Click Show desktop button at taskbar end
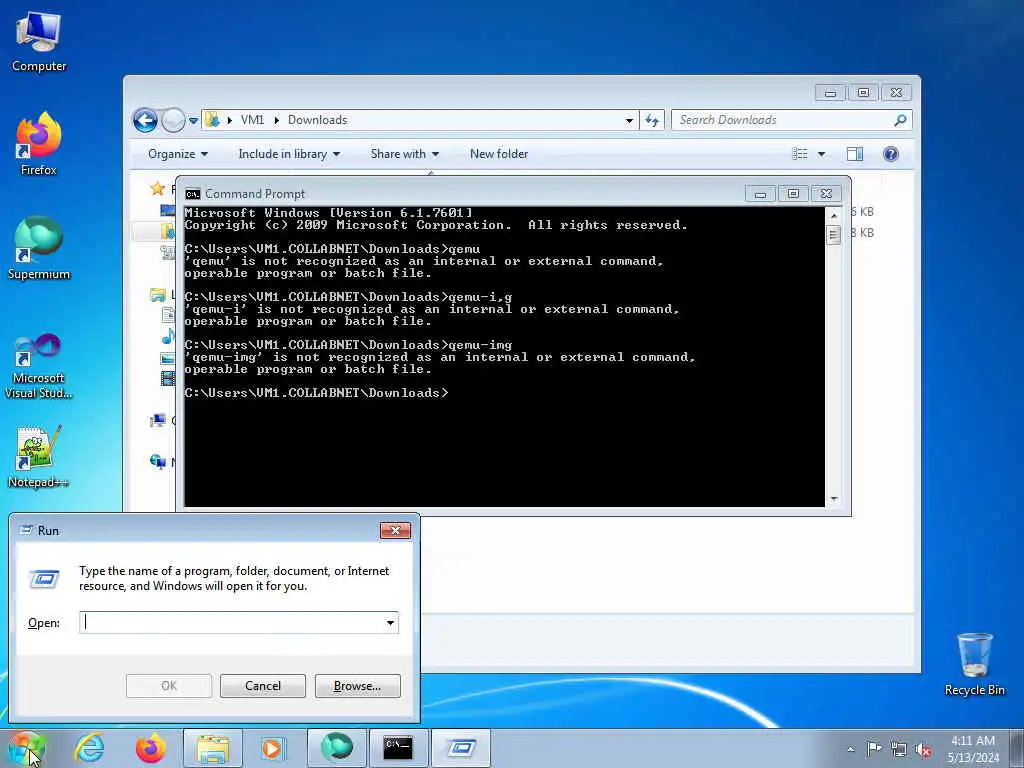 pyautogui.click(x=1017, y=749)
